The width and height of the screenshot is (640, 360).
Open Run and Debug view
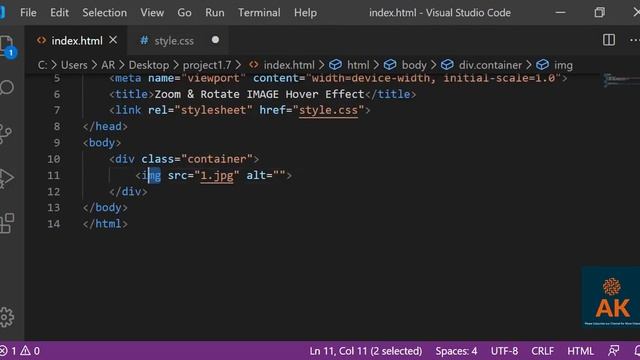pos(7,178)
